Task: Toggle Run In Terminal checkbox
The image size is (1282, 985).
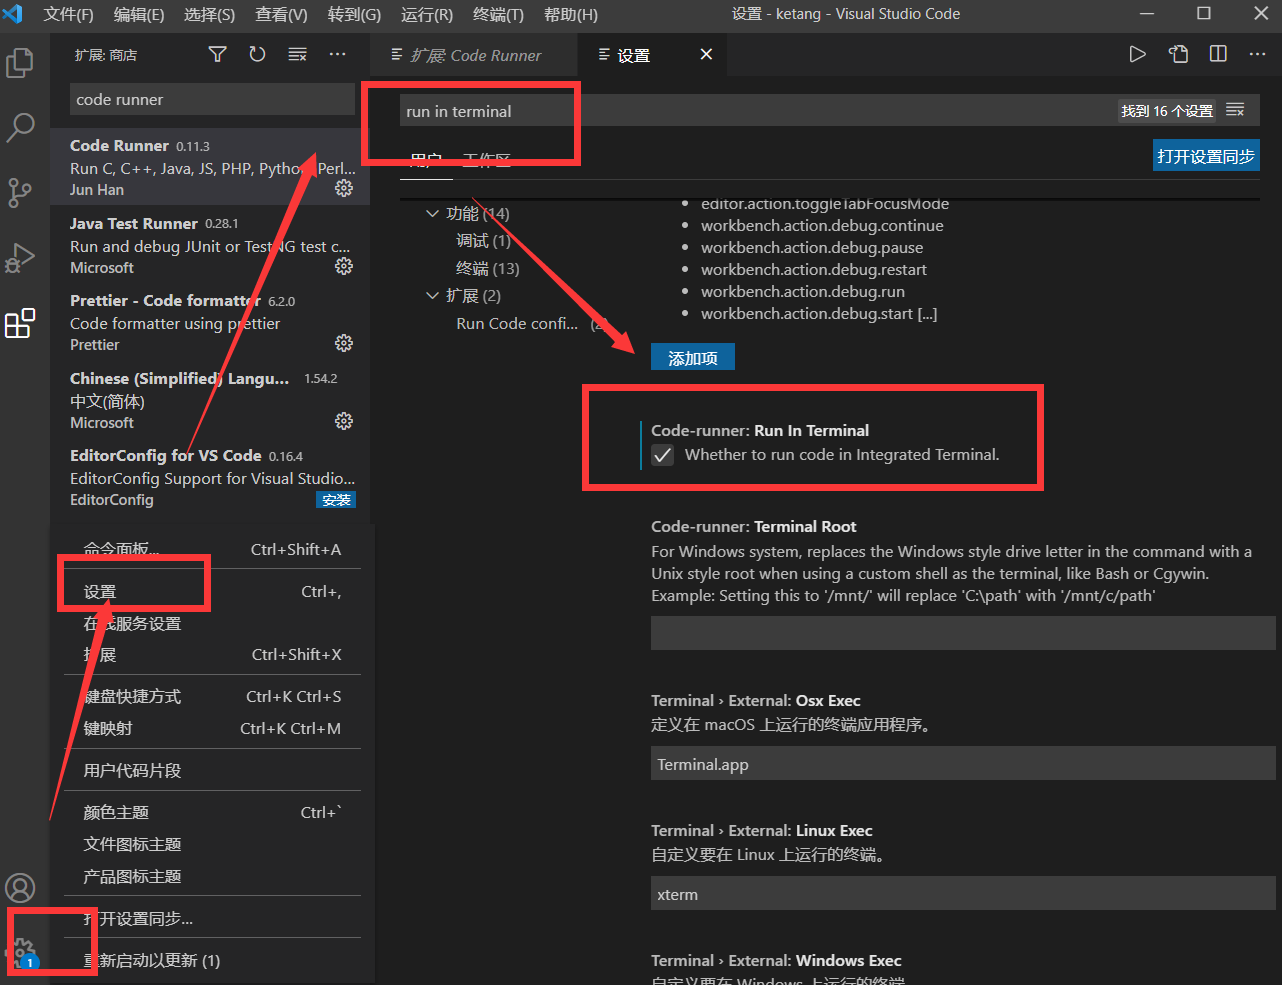Action: 662,455
